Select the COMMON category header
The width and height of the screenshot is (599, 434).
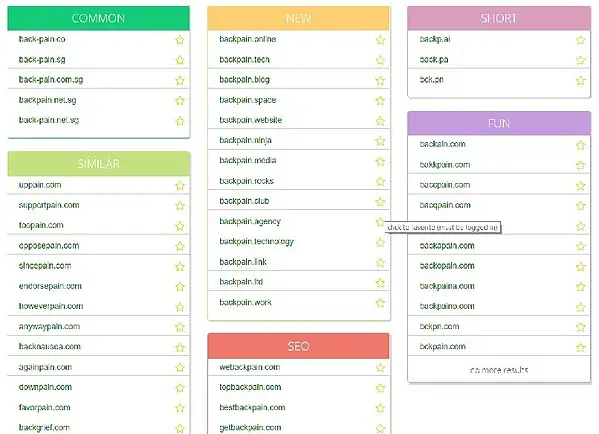point(99,18)
